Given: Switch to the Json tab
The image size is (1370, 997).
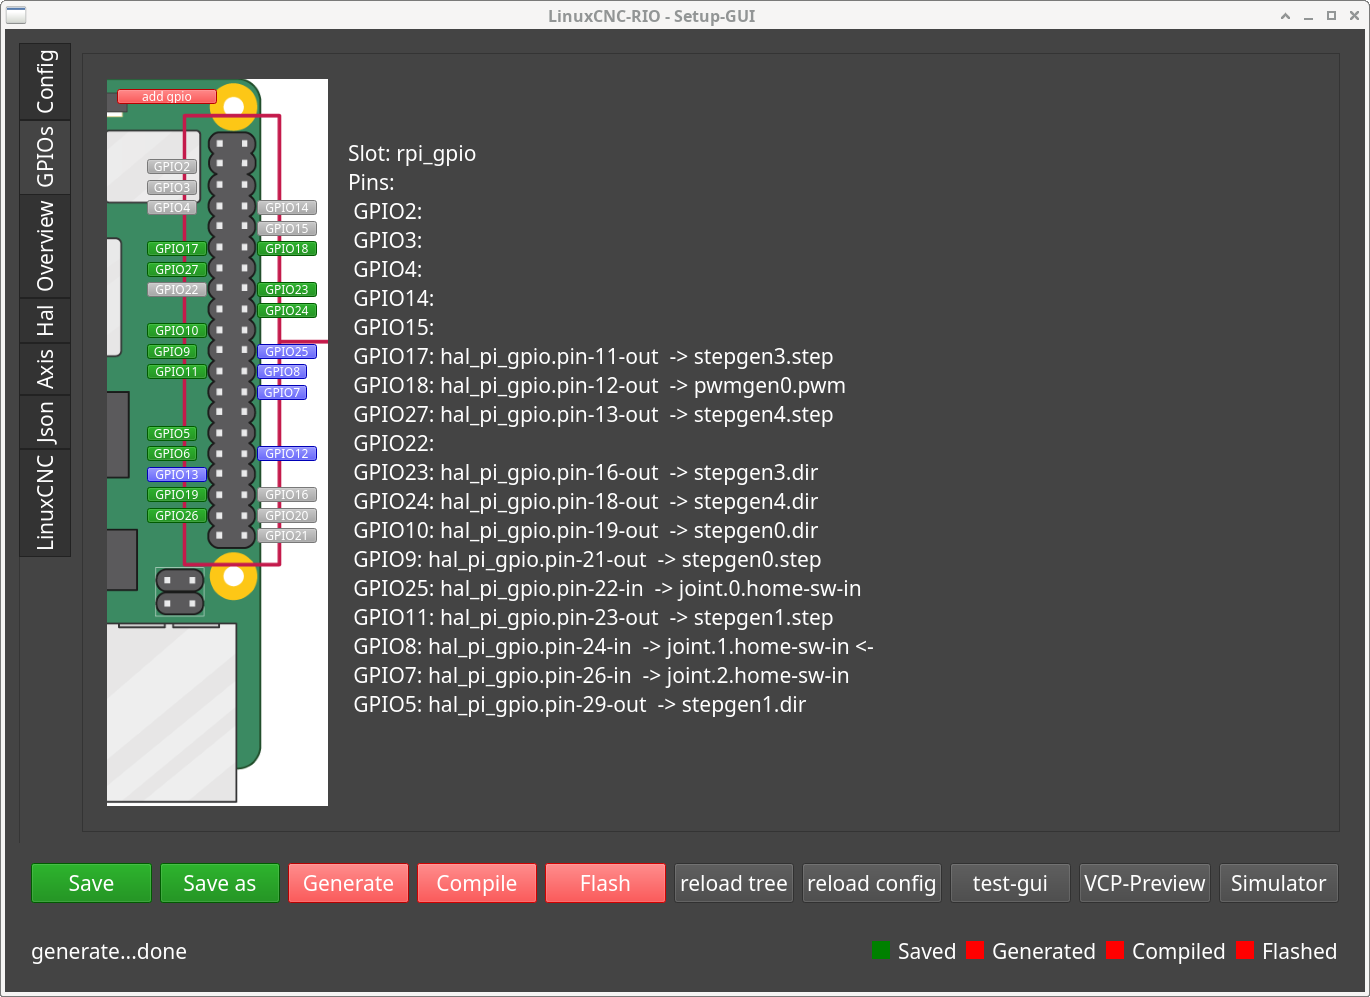Looking at the screenshot, I should tap(45, 422).
